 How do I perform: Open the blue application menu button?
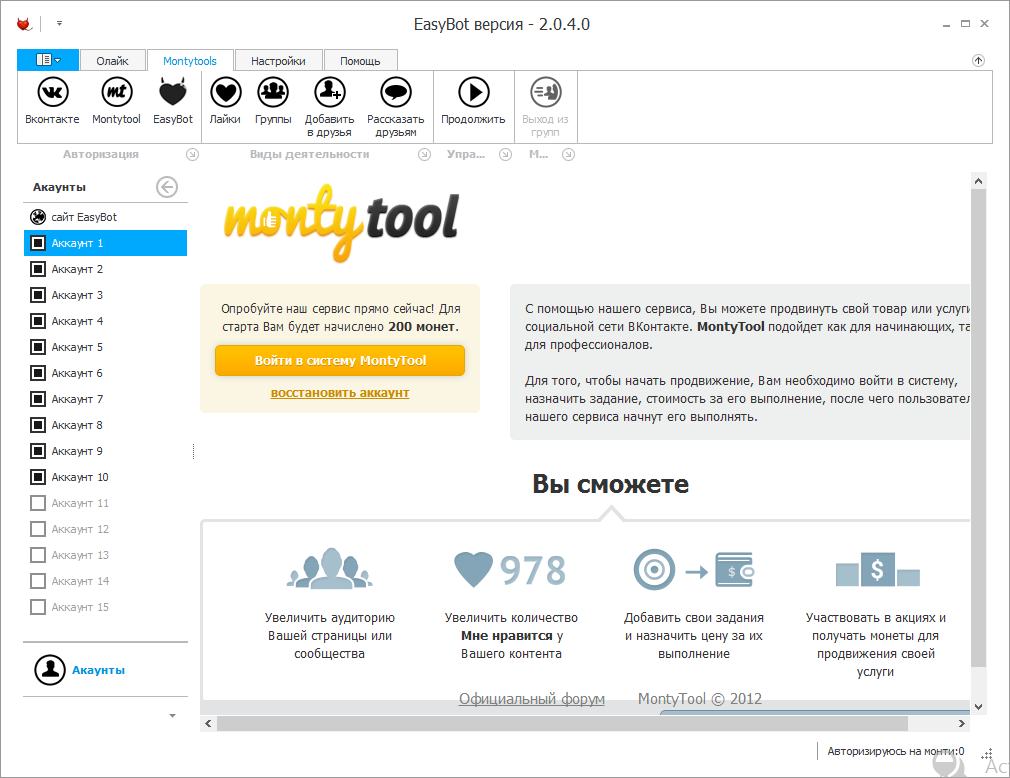(48, 60)
